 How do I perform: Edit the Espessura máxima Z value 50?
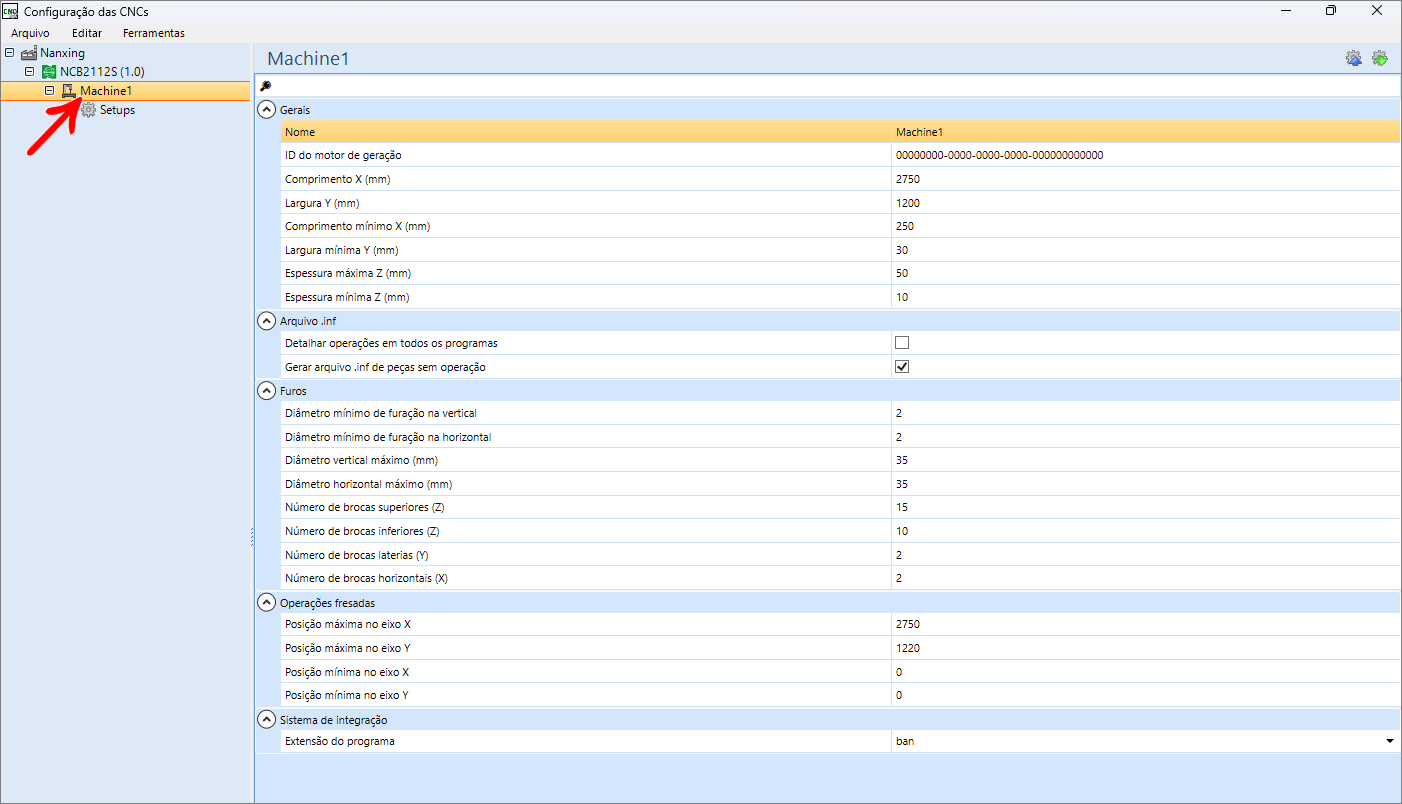[x=1145, y=273]
